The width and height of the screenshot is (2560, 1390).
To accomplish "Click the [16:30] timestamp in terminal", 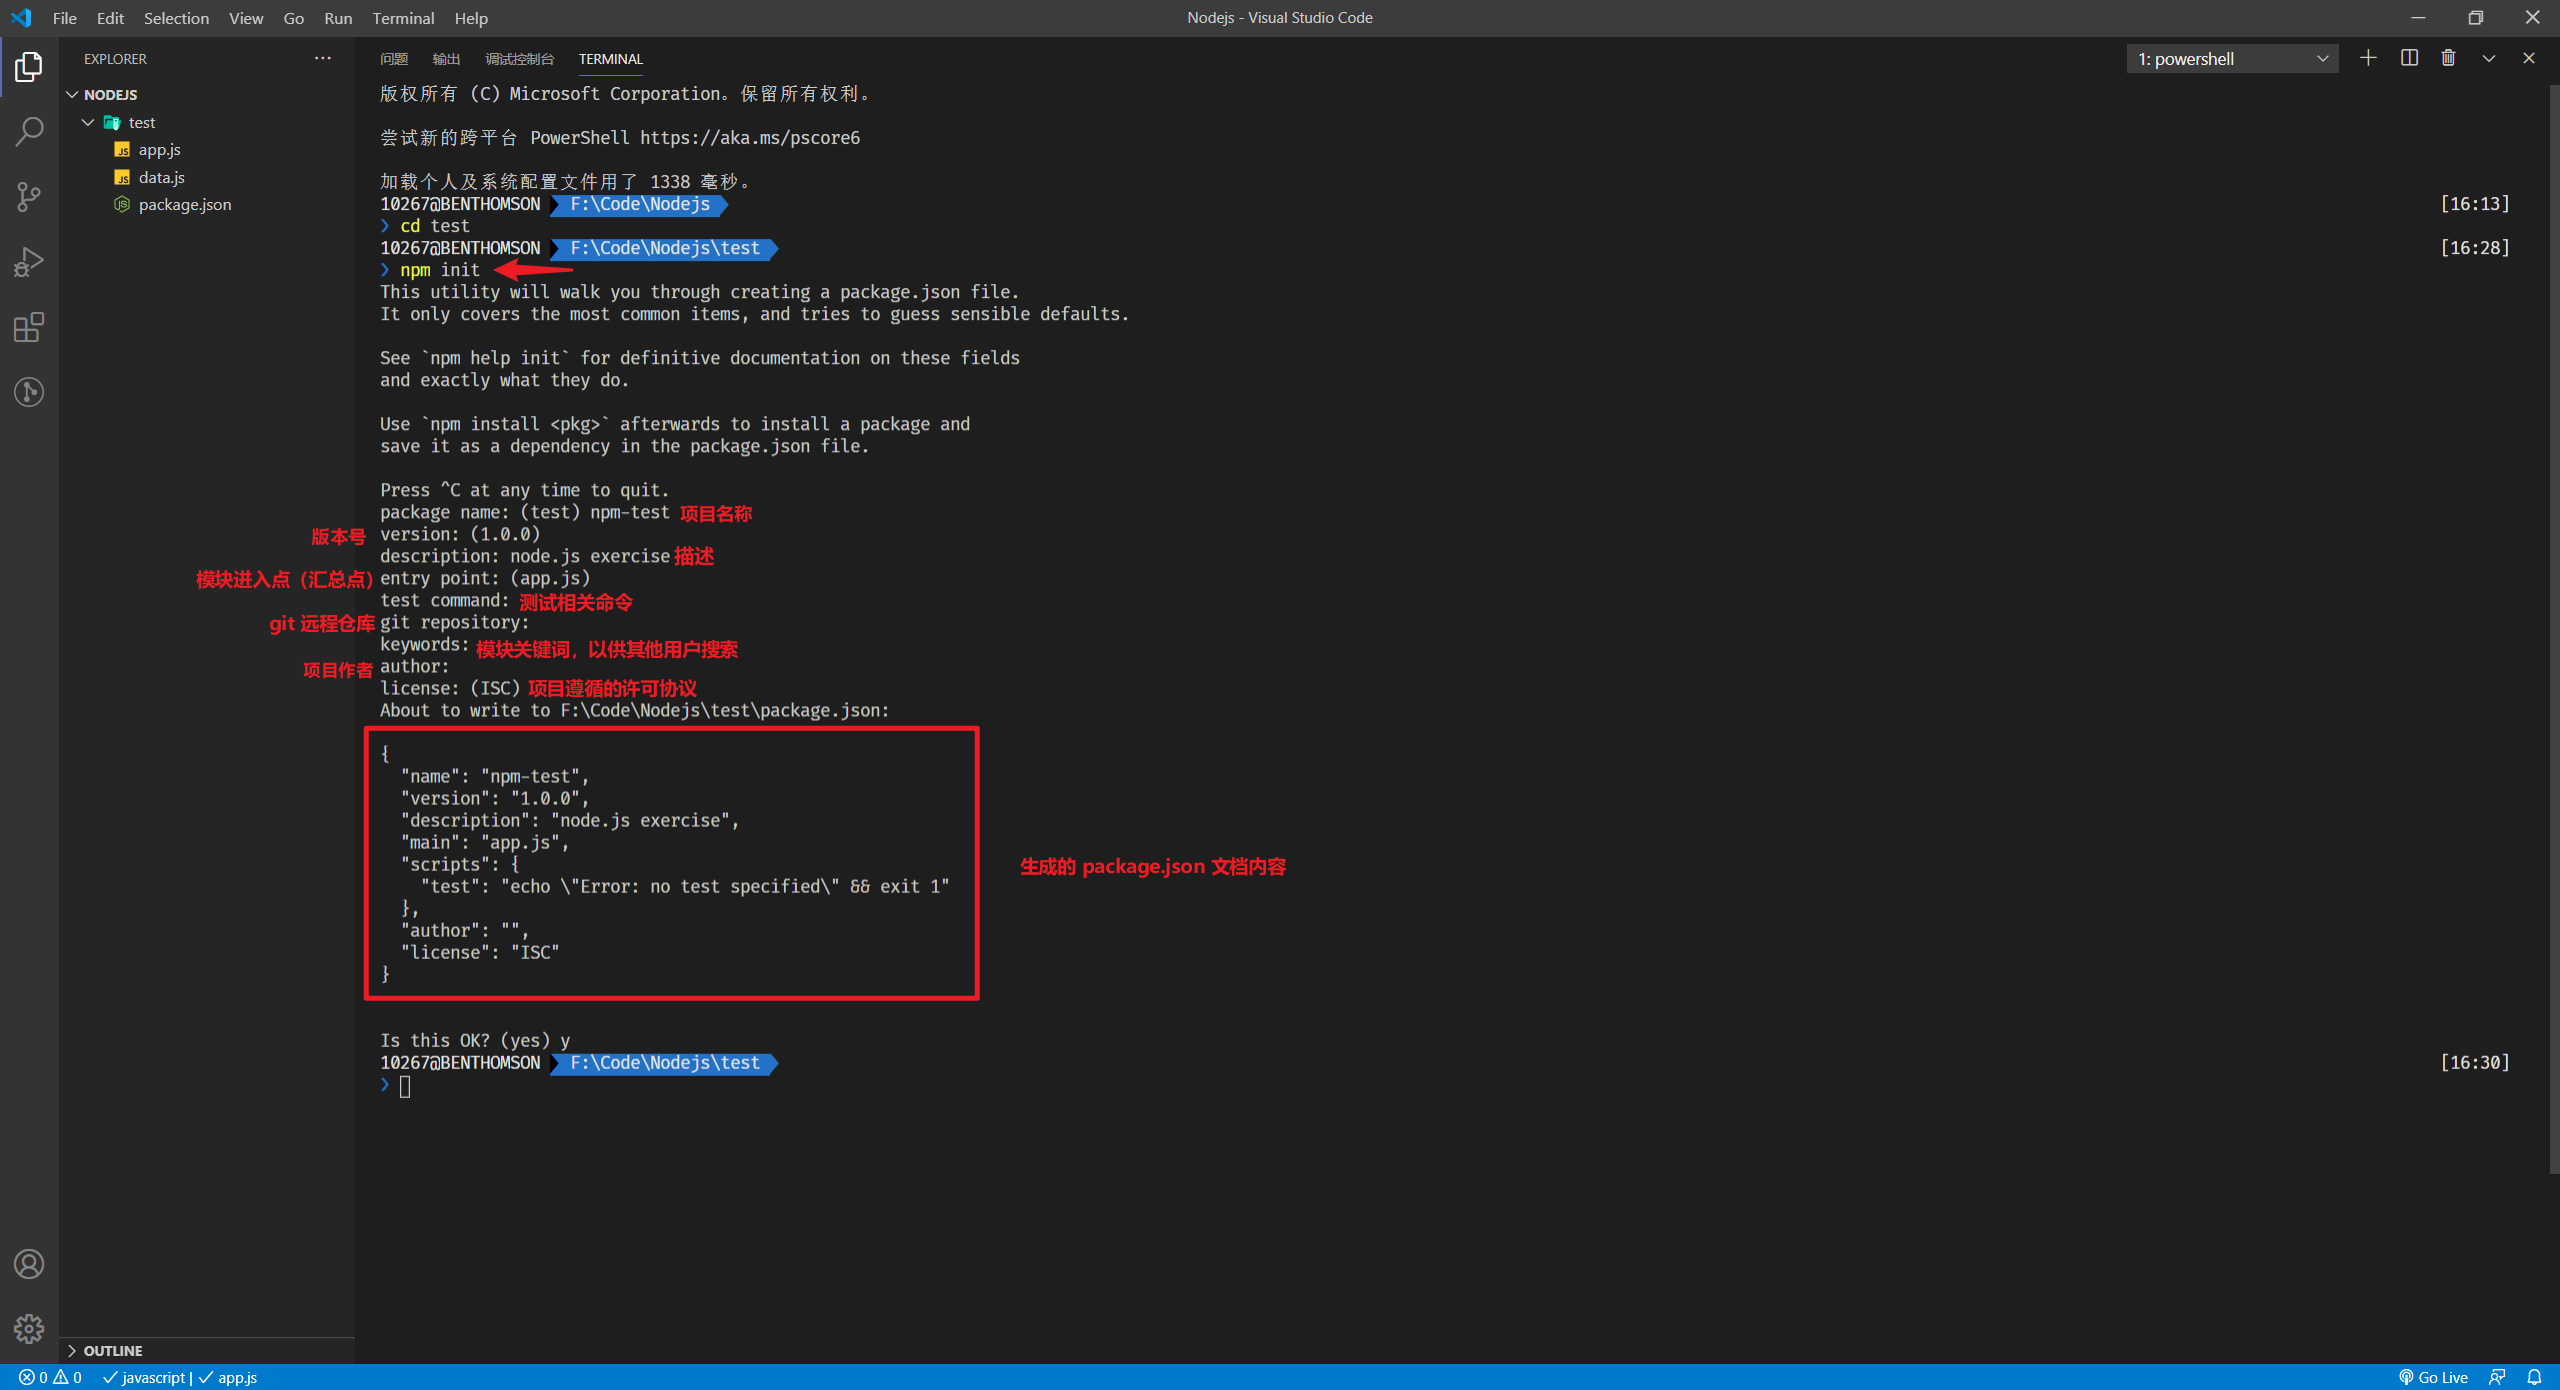I will point(2475,1063).
